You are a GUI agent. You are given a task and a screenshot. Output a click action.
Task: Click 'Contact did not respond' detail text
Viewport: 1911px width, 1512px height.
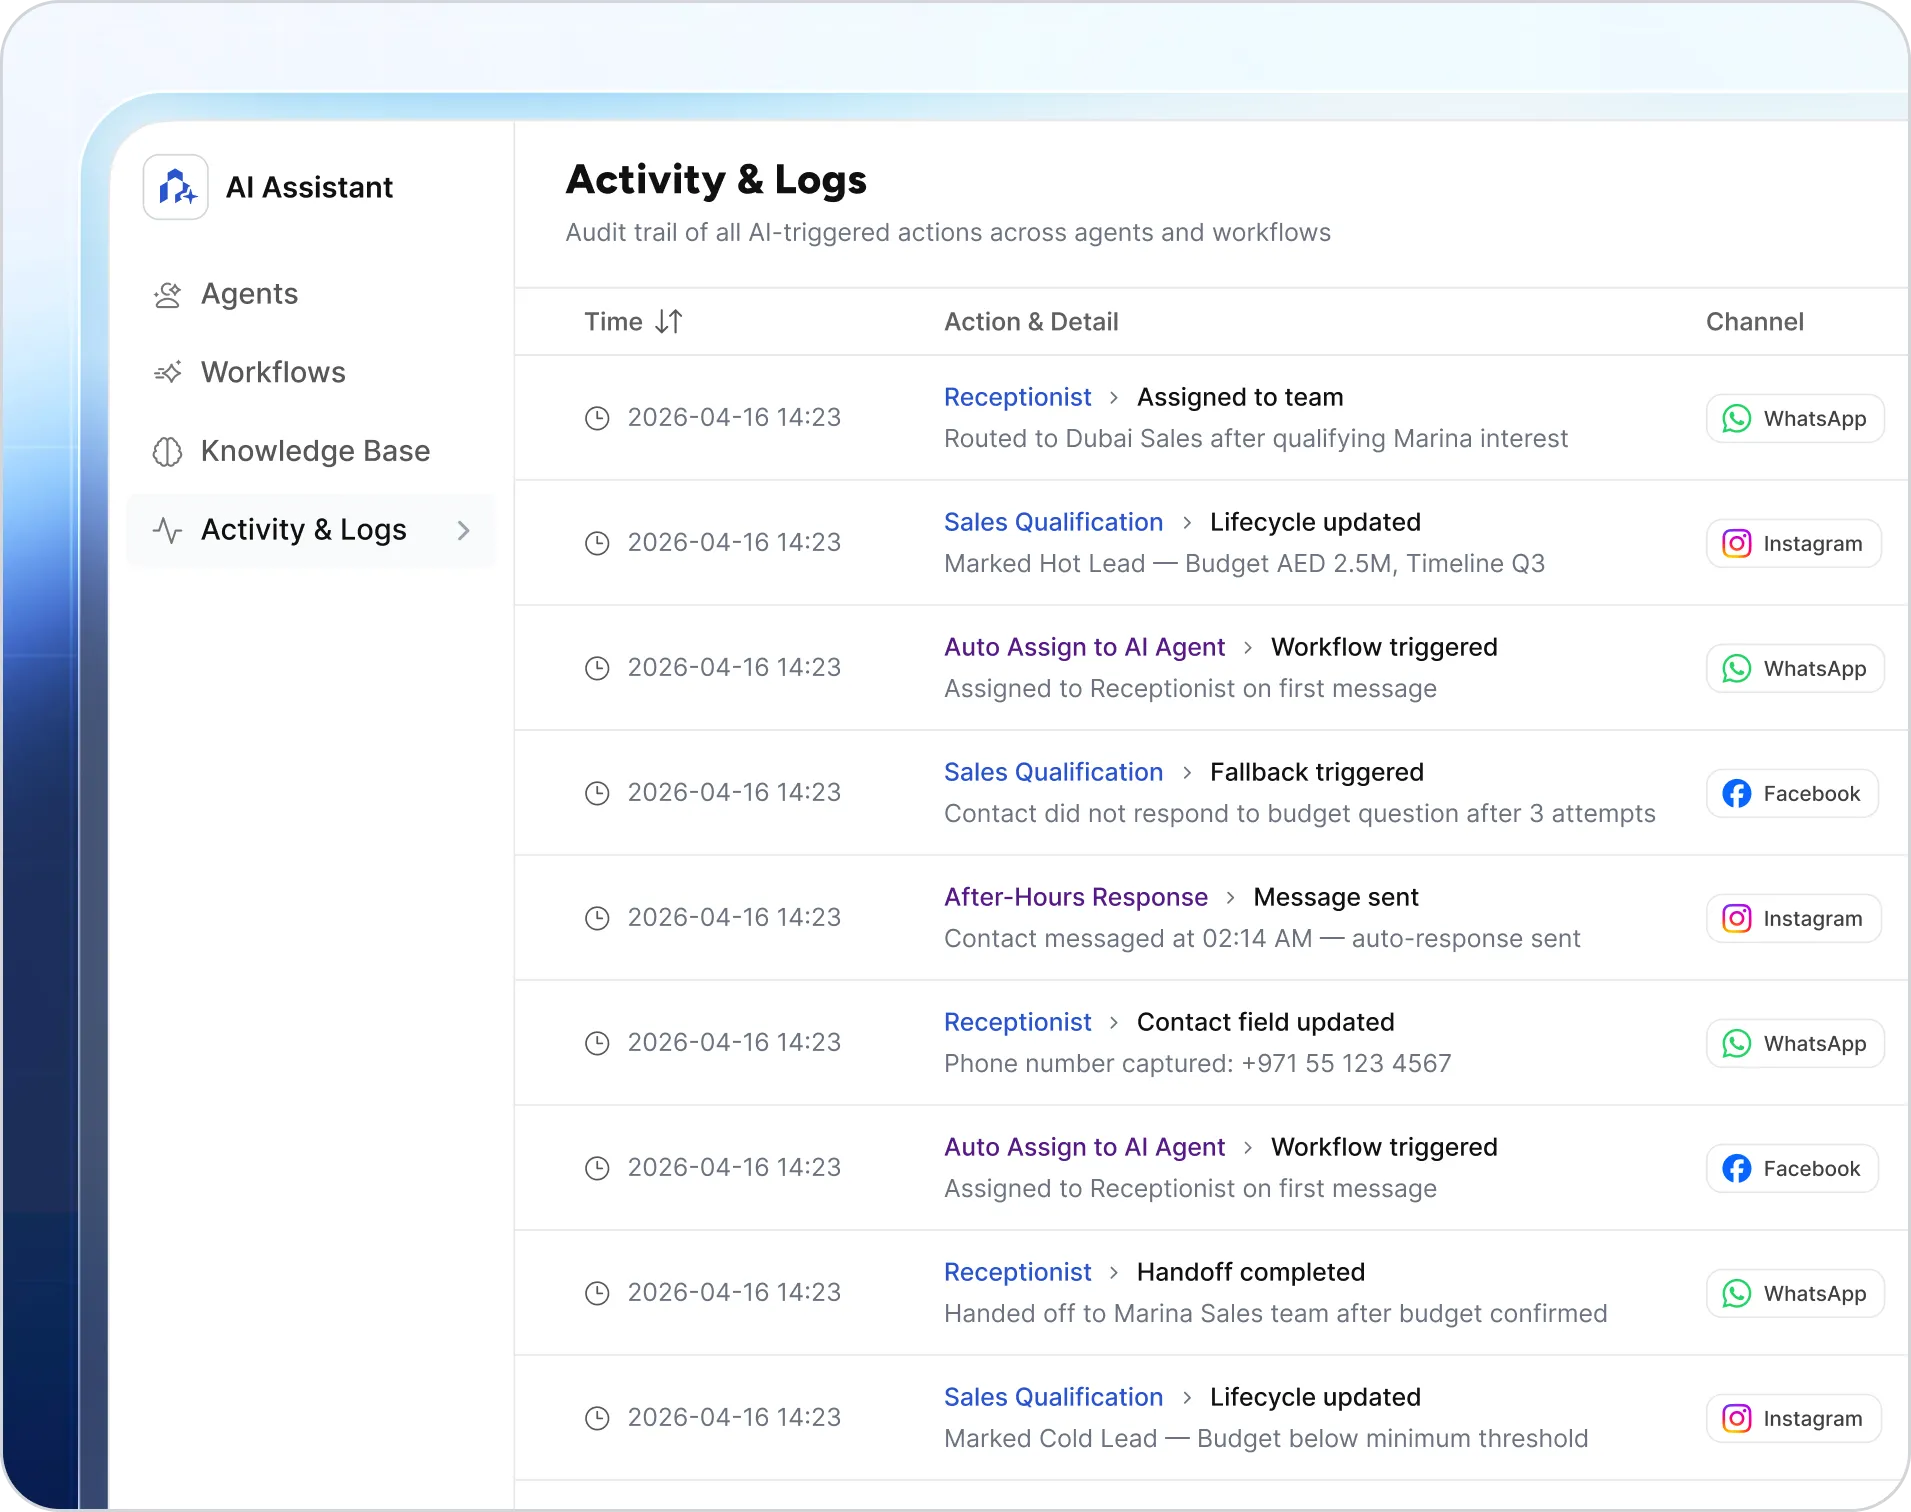point(1299,813)
